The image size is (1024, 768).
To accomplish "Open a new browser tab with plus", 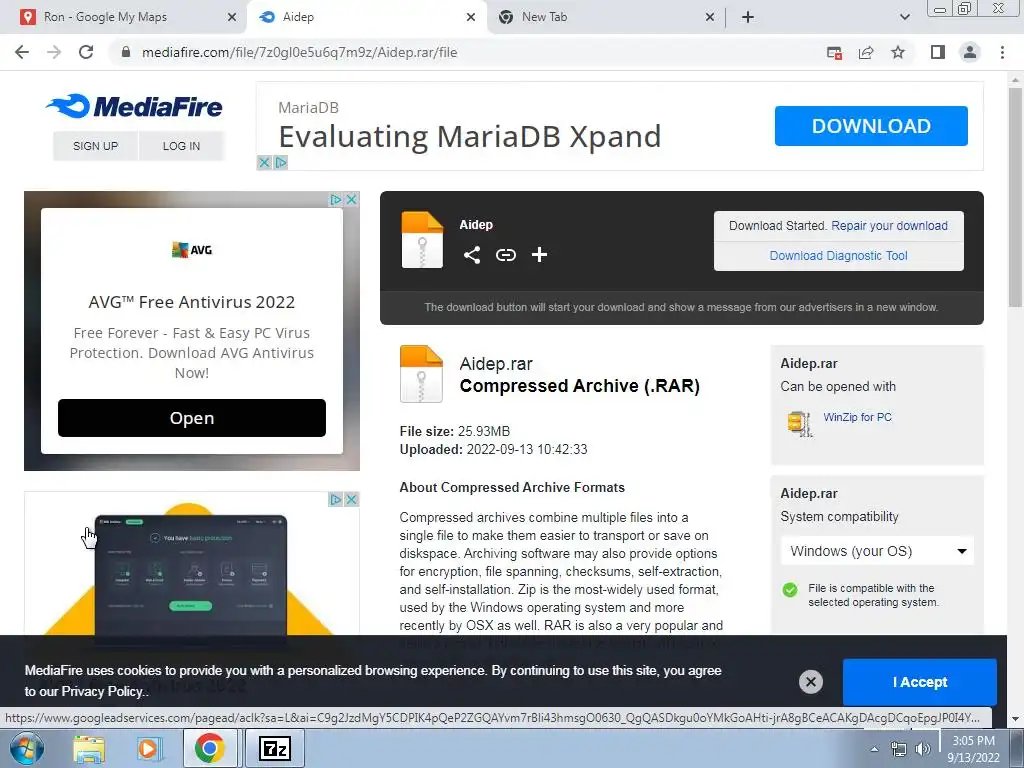I will click(748, 17).
